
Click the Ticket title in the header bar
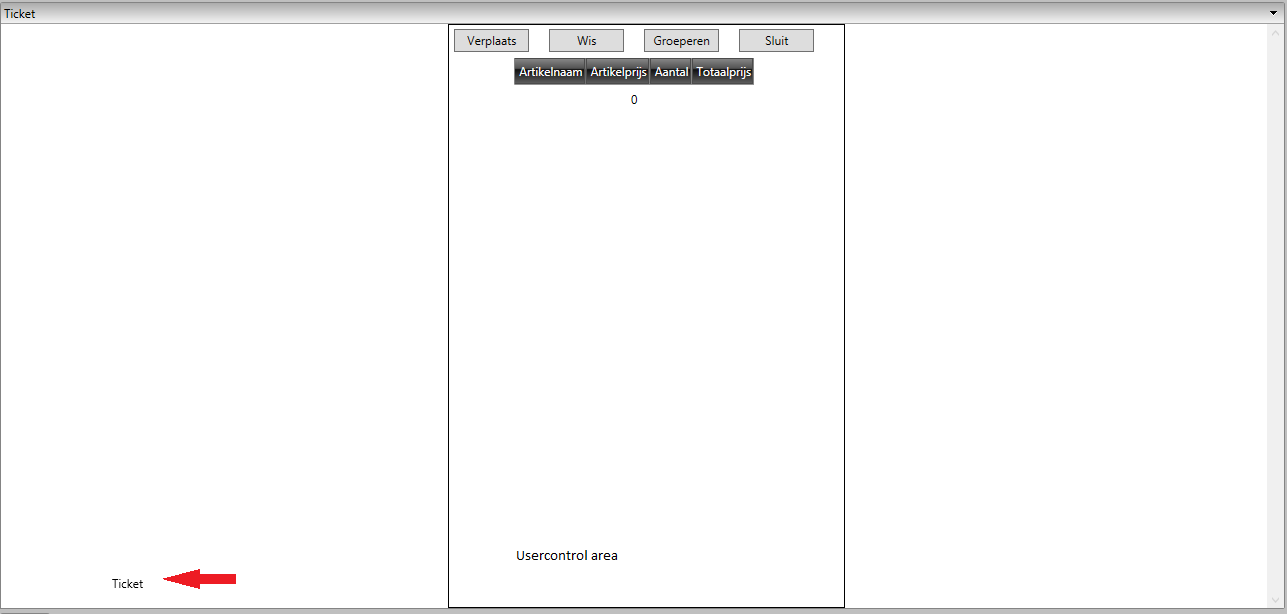point(20,14)
